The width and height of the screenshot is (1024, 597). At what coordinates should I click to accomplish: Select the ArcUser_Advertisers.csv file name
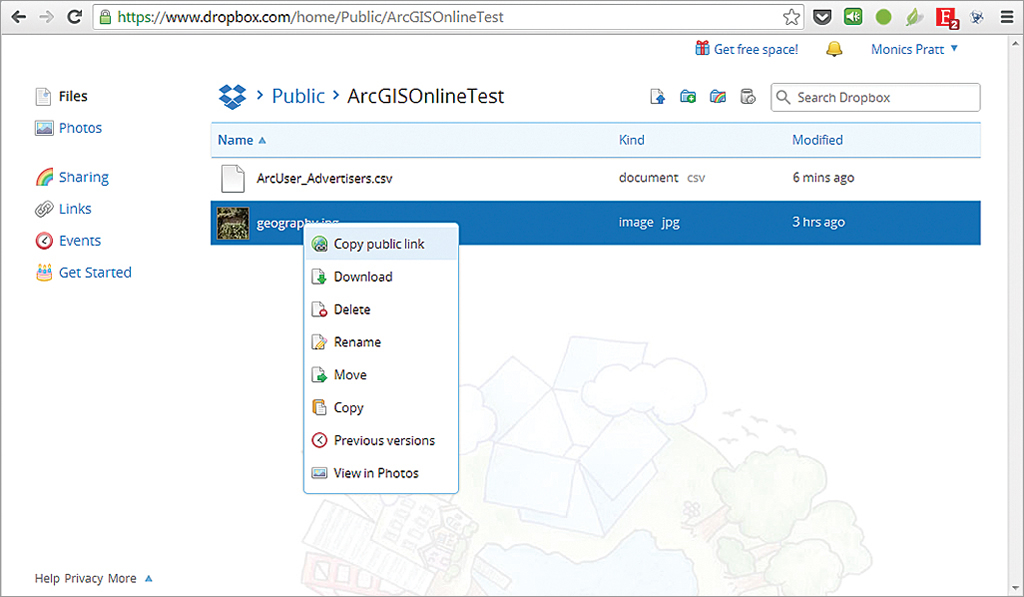(324, 178)
